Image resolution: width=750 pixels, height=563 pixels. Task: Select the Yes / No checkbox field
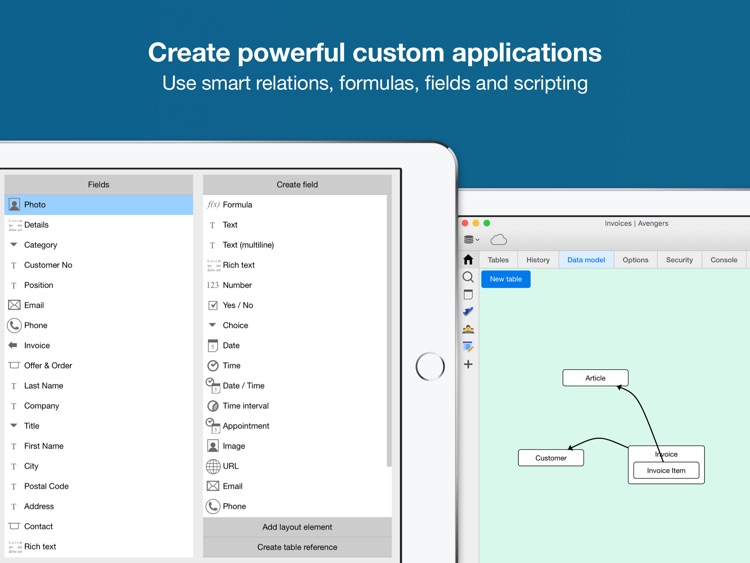point(295,305)
